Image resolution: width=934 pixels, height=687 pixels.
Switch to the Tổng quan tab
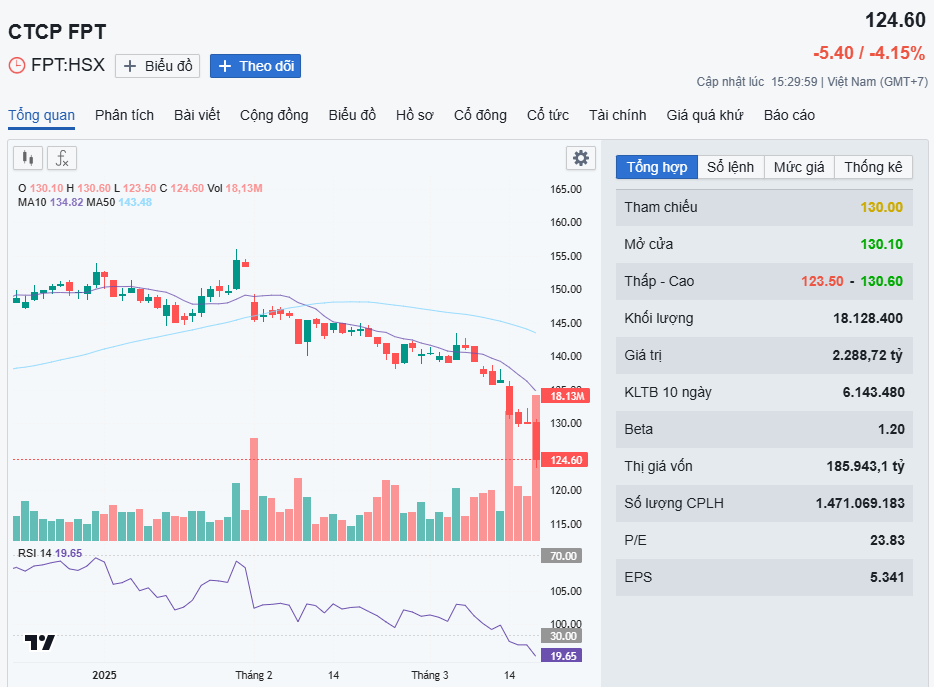pyautogui.click(x=41, y=115)
